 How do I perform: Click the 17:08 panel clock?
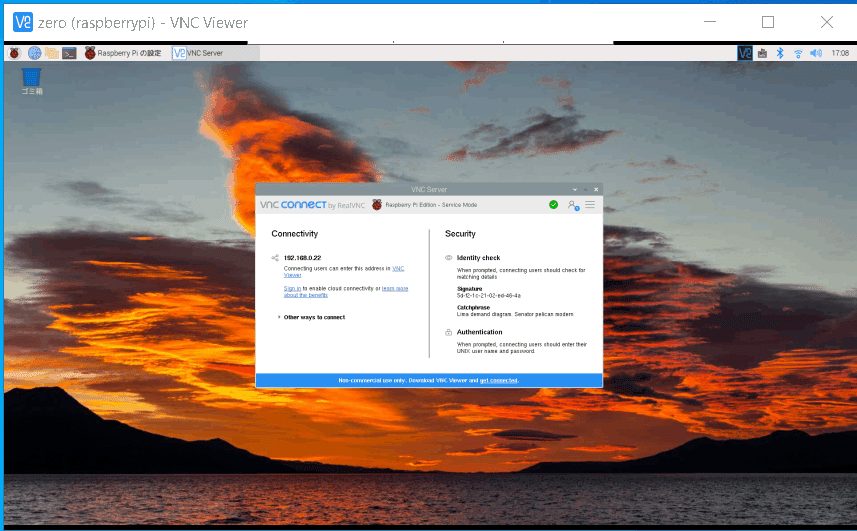click(x=840, y=53)
